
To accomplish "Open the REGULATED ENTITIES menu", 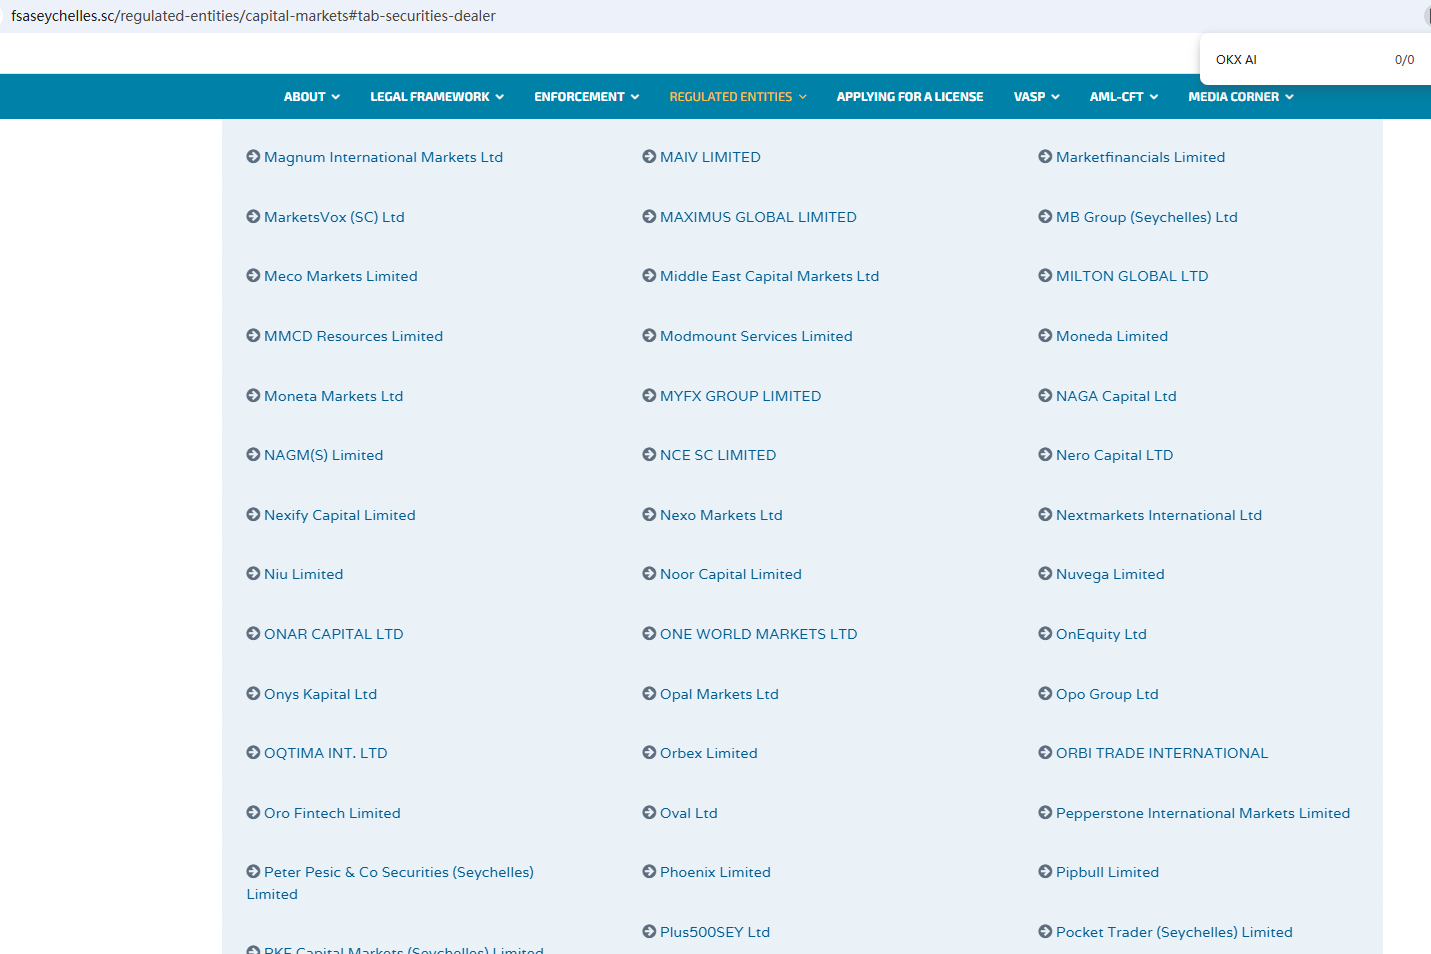I will 738,97.
